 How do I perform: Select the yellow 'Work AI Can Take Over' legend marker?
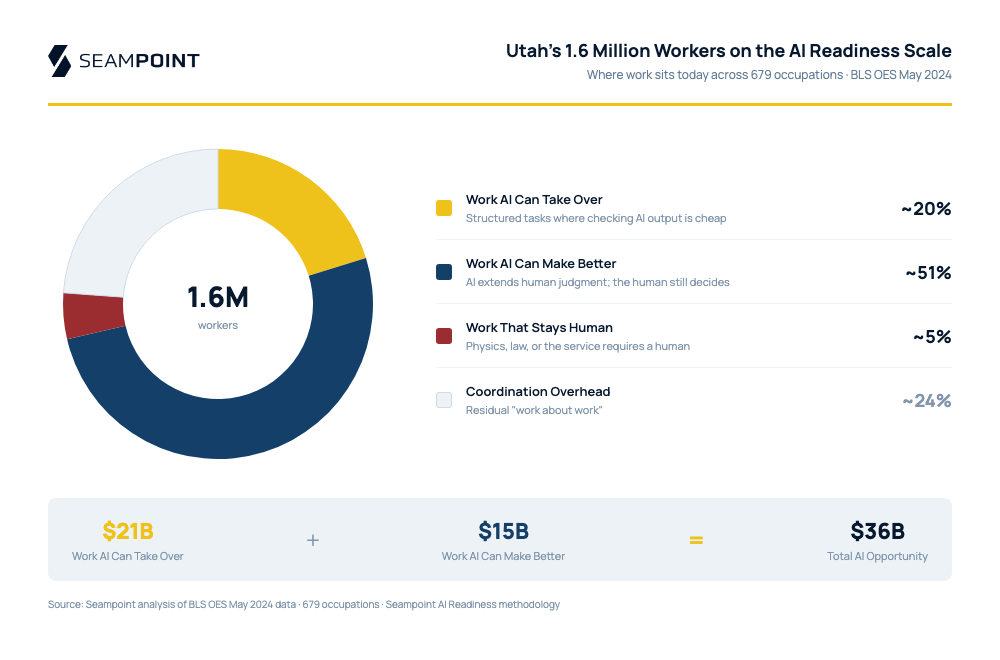tap(443, 207)
